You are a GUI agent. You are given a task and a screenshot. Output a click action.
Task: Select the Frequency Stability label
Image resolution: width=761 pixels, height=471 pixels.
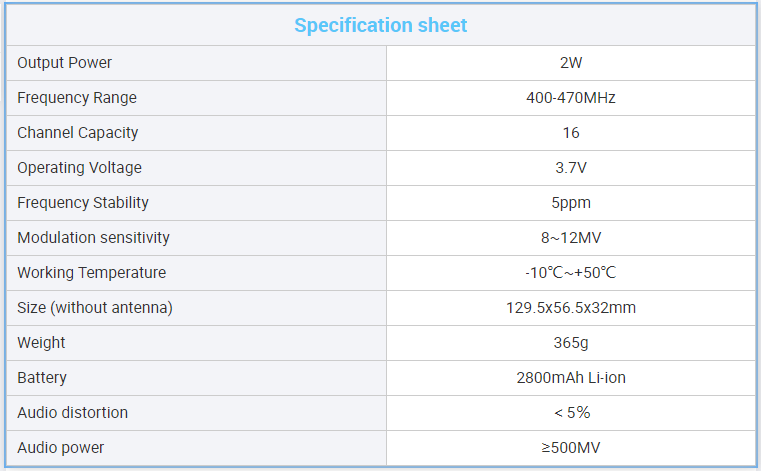click(x=83, y=203)
